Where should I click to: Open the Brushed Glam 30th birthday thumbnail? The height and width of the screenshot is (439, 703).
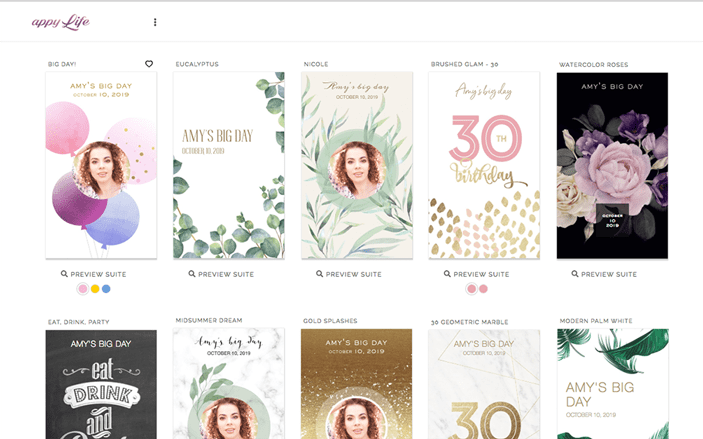click(484, 165)
